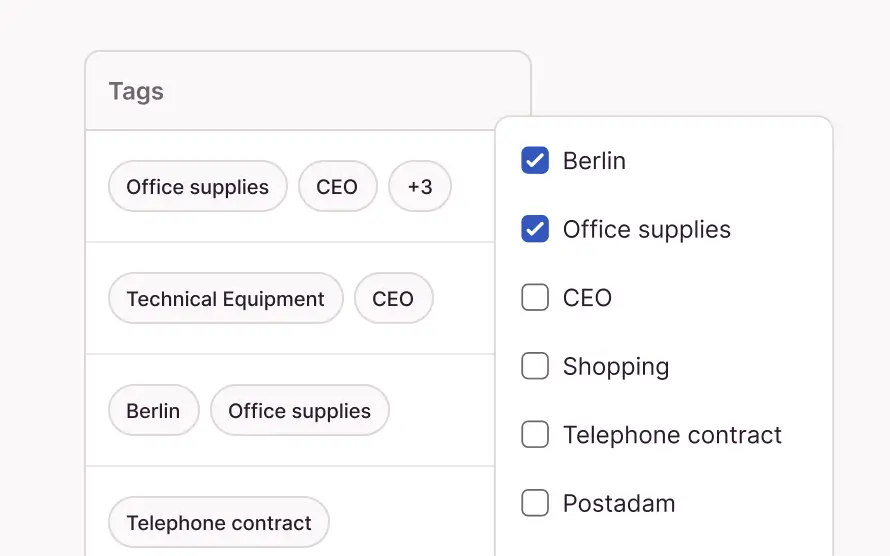Click the Tags column header
890x556 pixels.
[136, 92]
